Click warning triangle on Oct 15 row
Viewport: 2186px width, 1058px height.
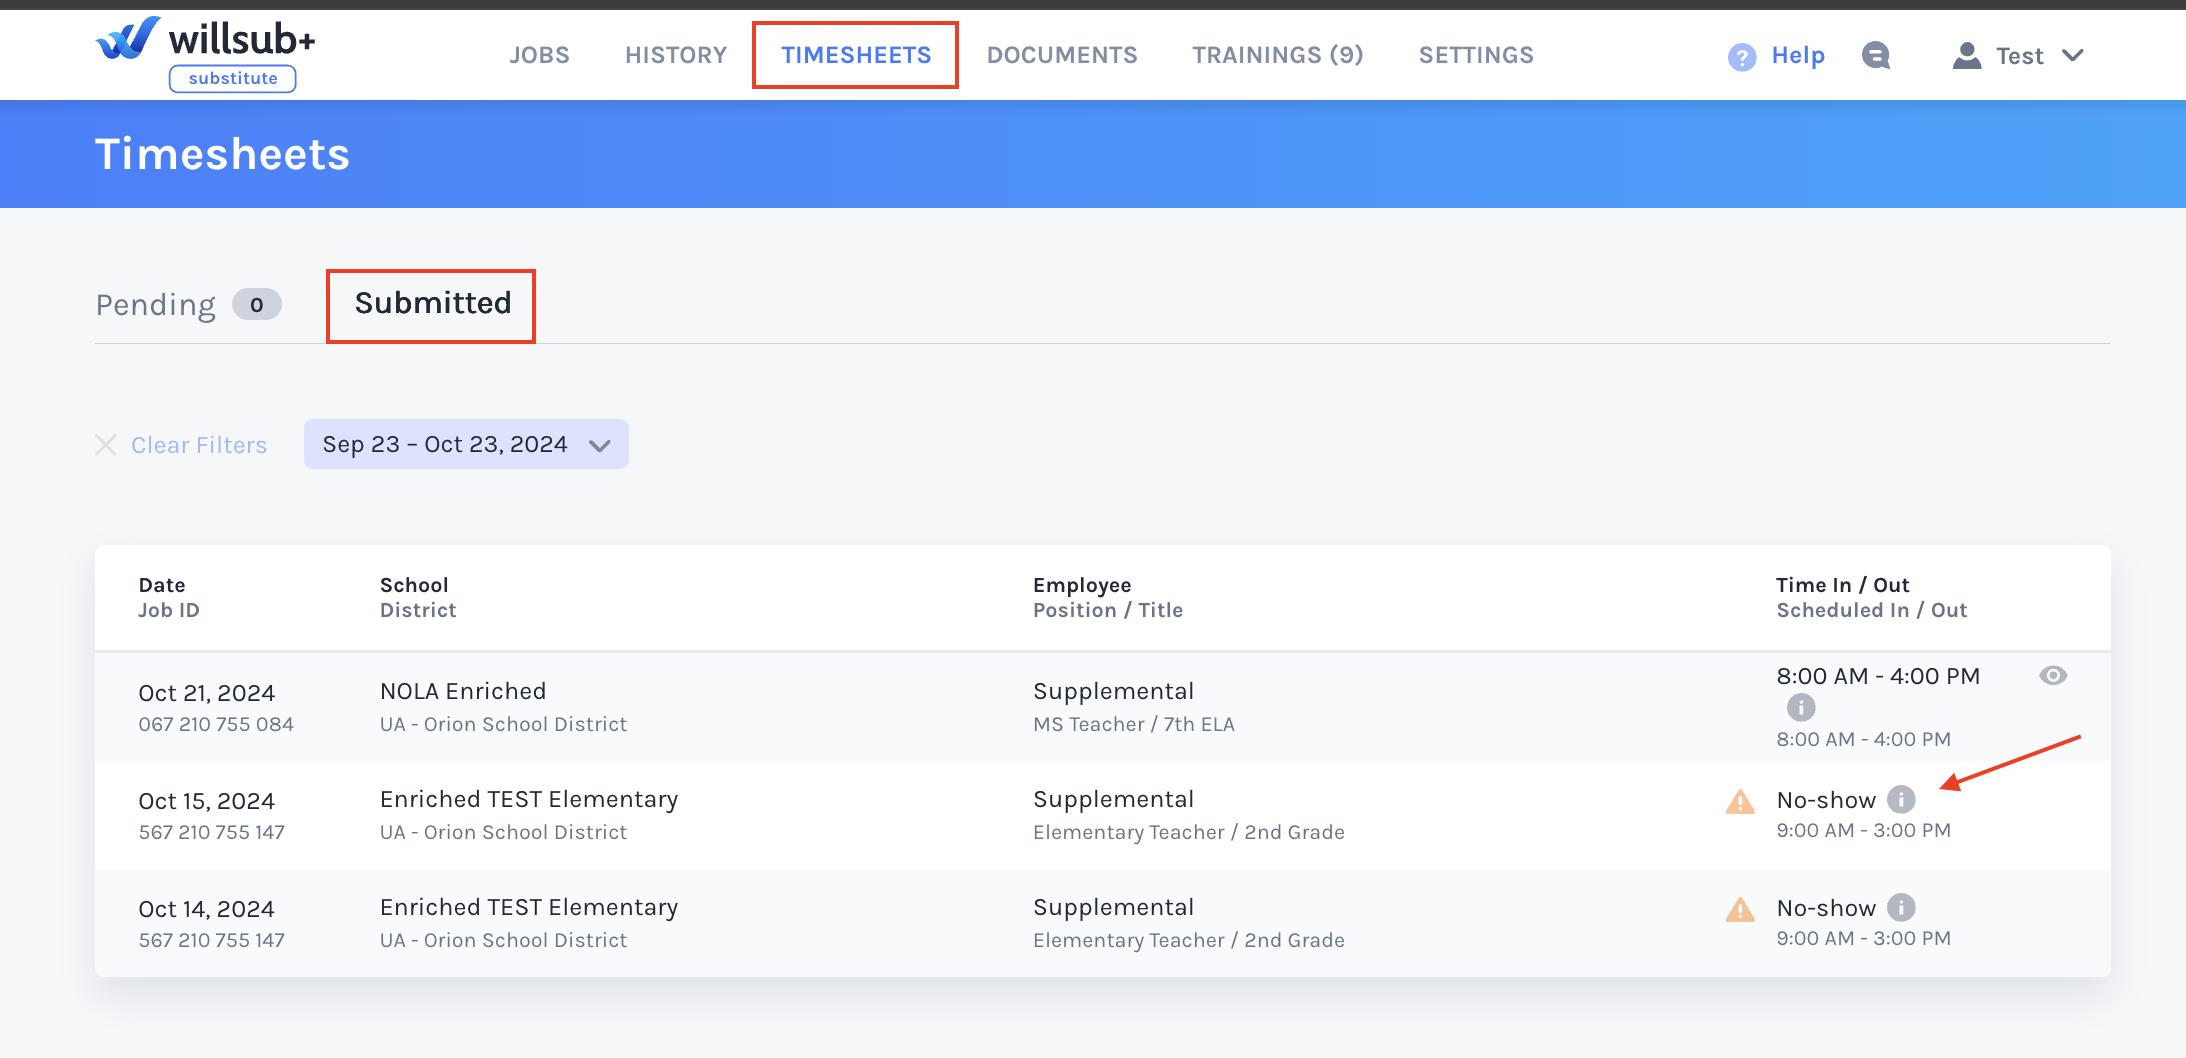tap(1740, 801)
